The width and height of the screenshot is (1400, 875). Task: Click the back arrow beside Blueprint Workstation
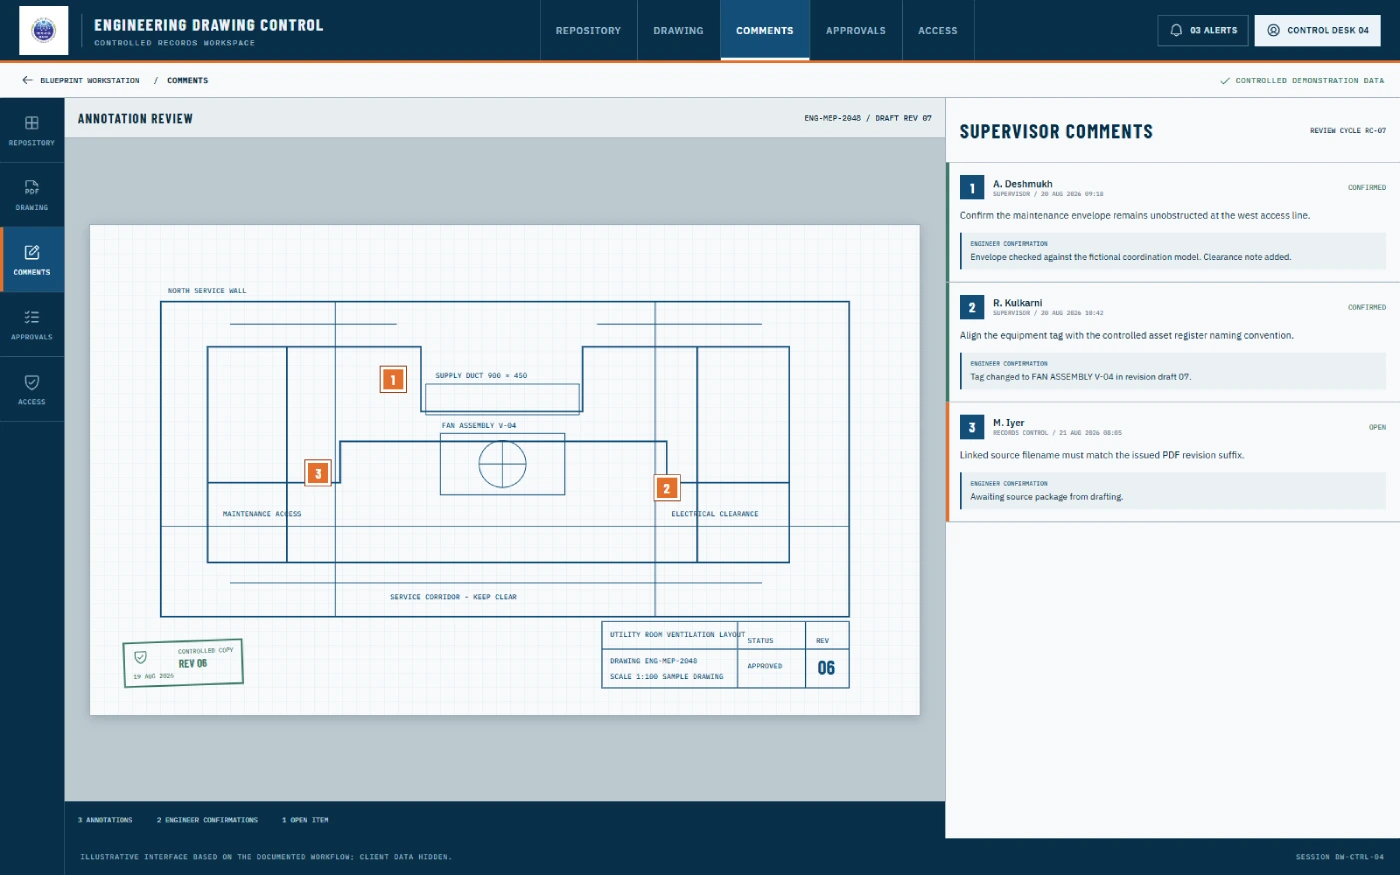click(27, 80)
